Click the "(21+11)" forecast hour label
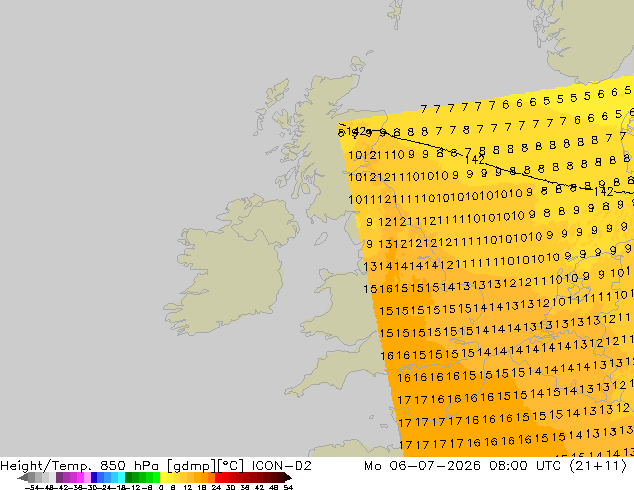The height and width of the screenshot is (490, 634). 598,465
